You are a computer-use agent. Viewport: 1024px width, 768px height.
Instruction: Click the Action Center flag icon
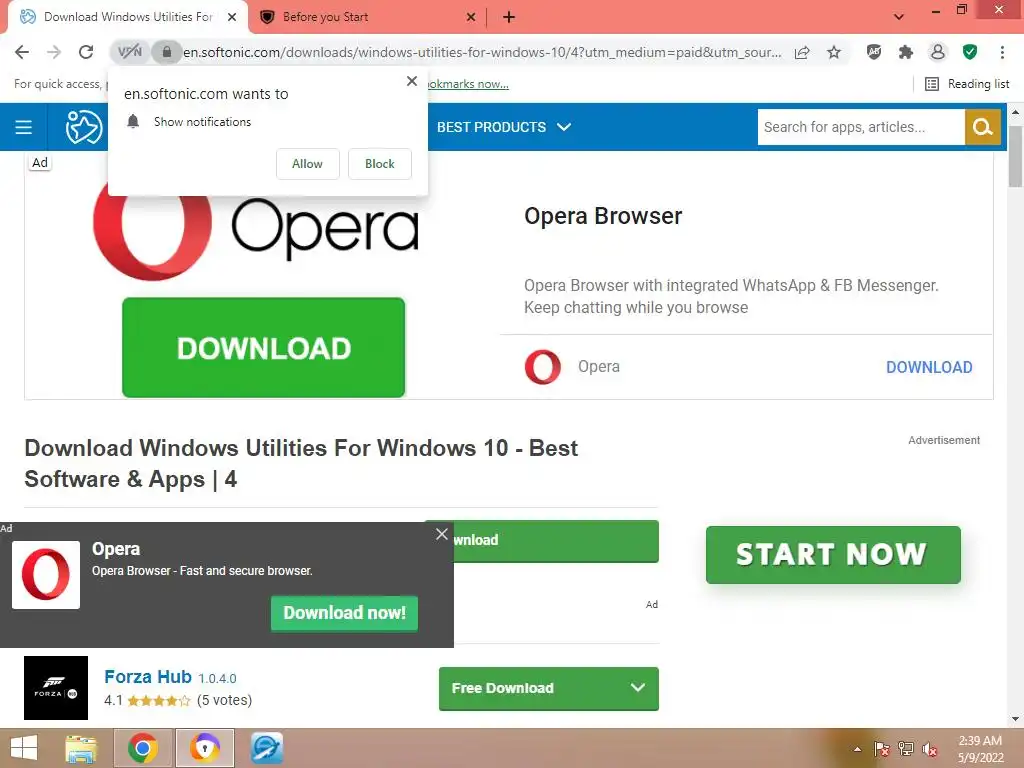pyautogui.click(x=882, y=749)
